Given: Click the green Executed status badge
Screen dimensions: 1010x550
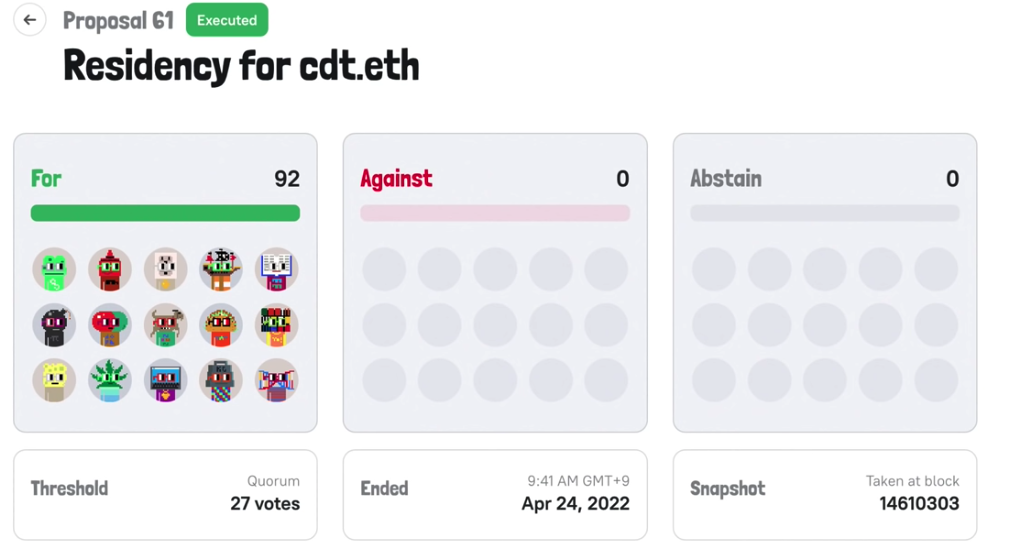Looking at the screenshot, I should pos(227,20).
